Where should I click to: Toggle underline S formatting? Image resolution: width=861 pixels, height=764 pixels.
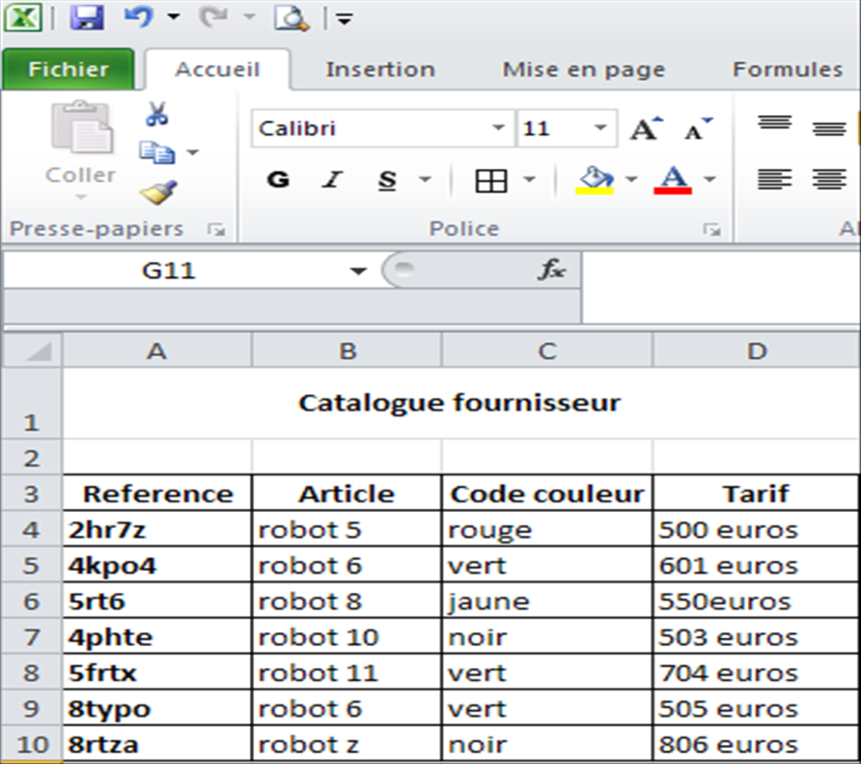(x=388, y=180)
